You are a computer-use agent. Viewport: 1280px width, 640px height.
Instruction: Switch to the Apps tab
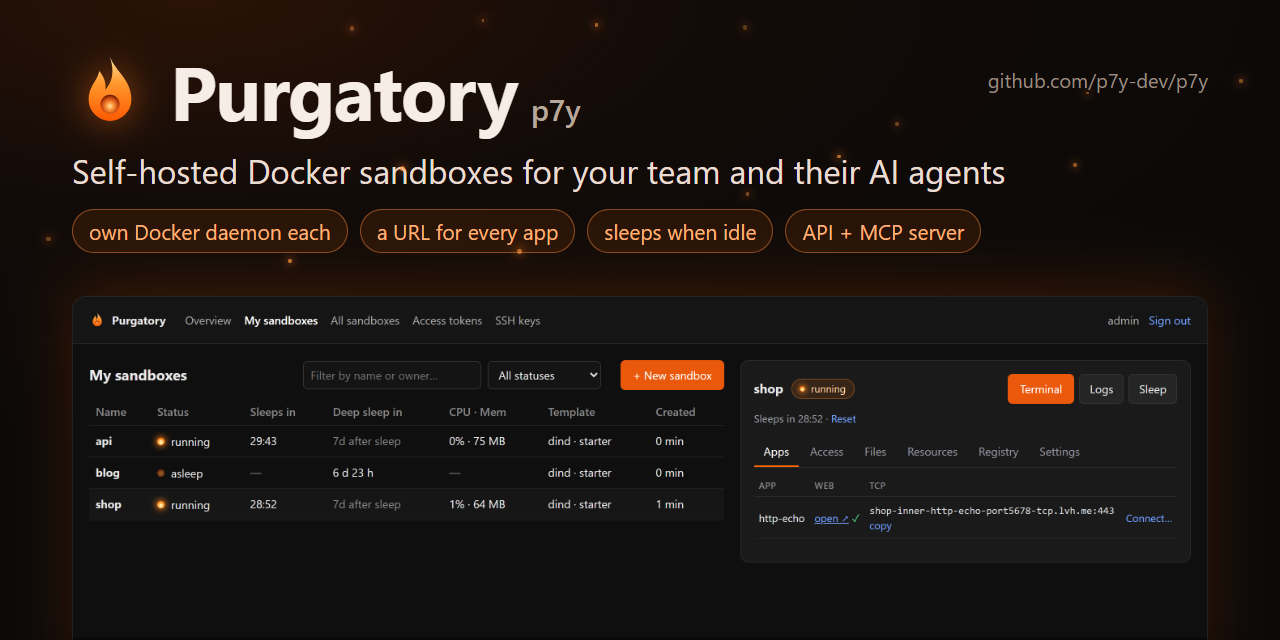click(776, 452)
